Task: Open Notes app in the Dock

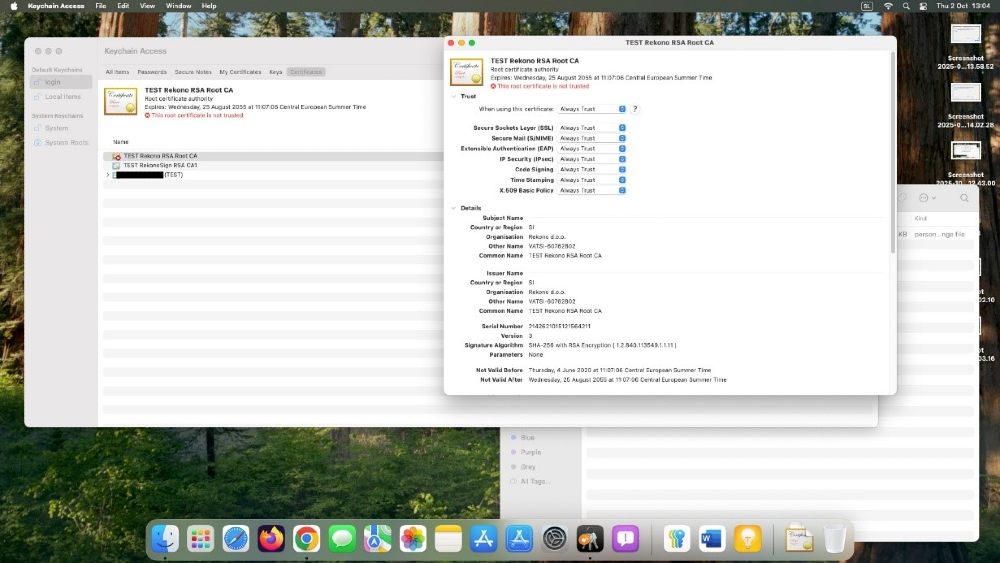Action: 448,539
